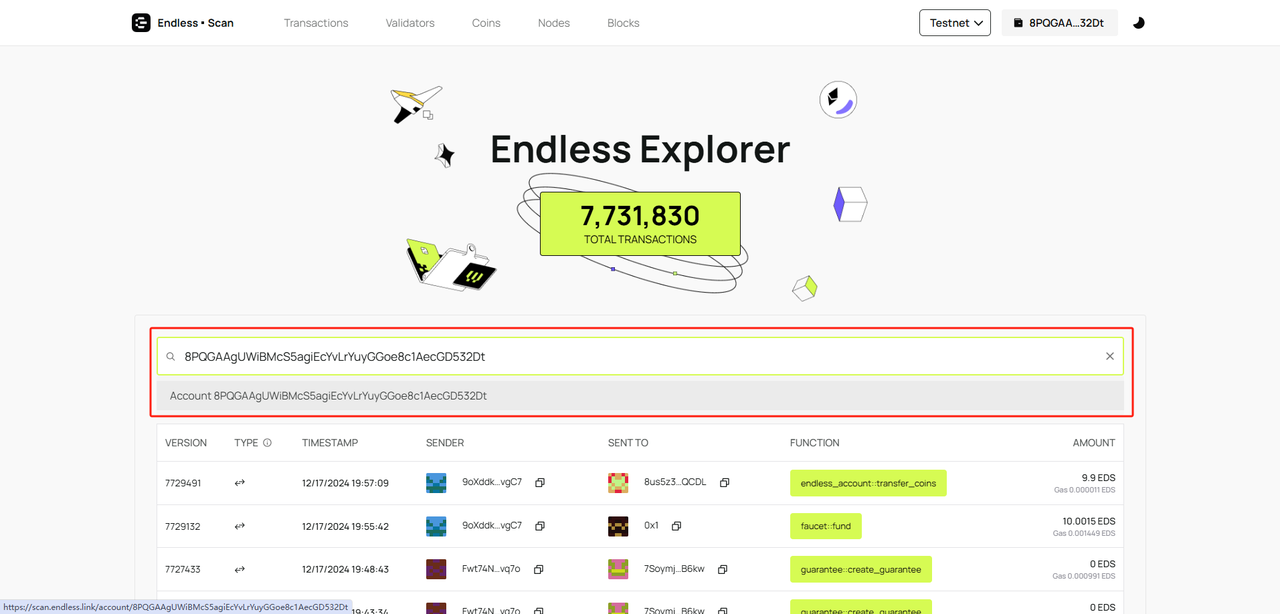
Task: Click the endless_account::transfer_coins function tag
Action: point(868,483)
